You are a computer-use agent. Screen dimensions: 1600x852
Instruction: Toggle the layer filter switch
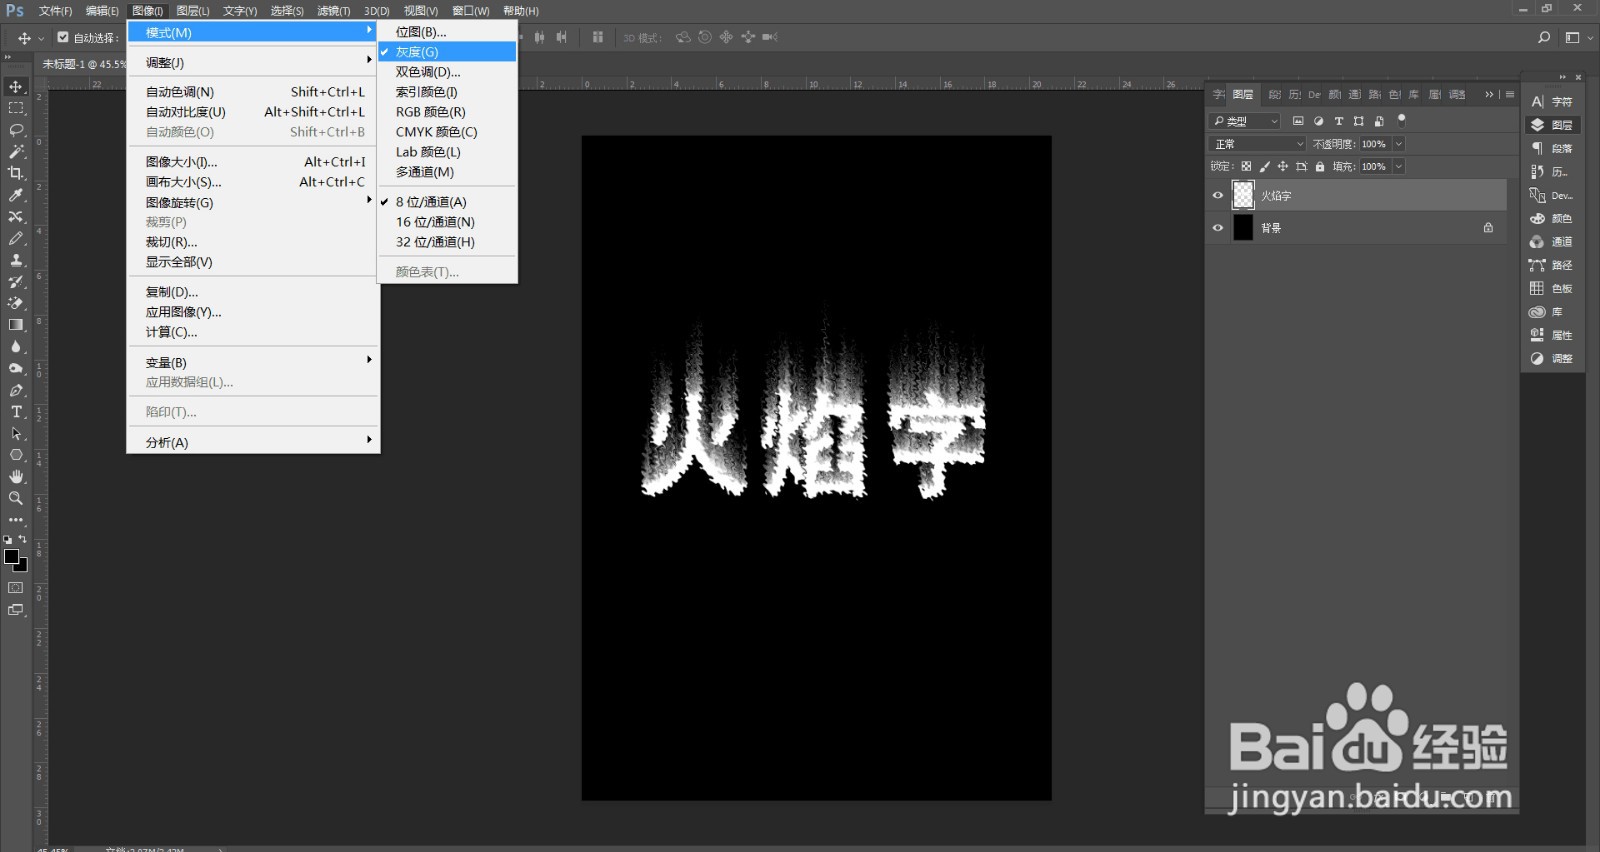1402,120
